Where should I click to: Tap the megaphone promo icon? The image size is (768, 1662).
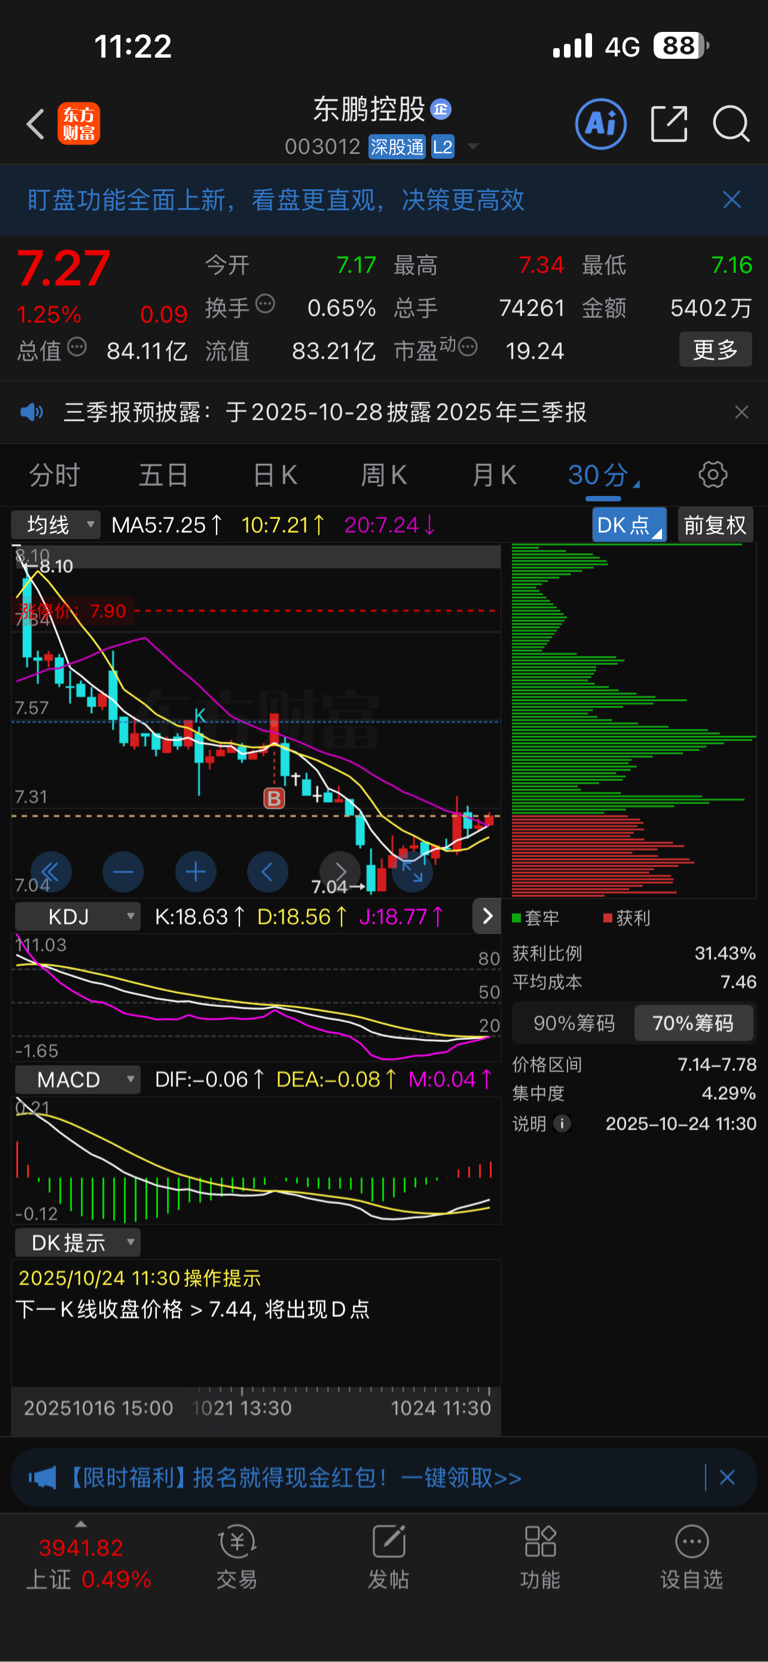coord(42,1477)
